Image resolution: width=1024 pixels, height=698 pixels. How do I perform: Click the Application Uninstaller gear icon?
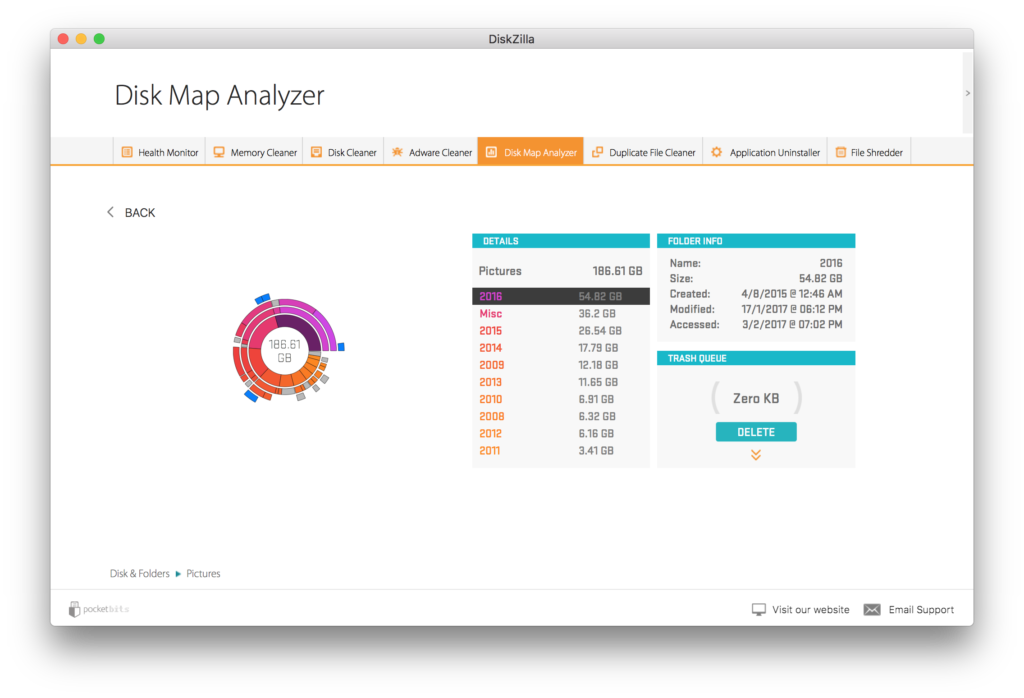pos(716,152)
